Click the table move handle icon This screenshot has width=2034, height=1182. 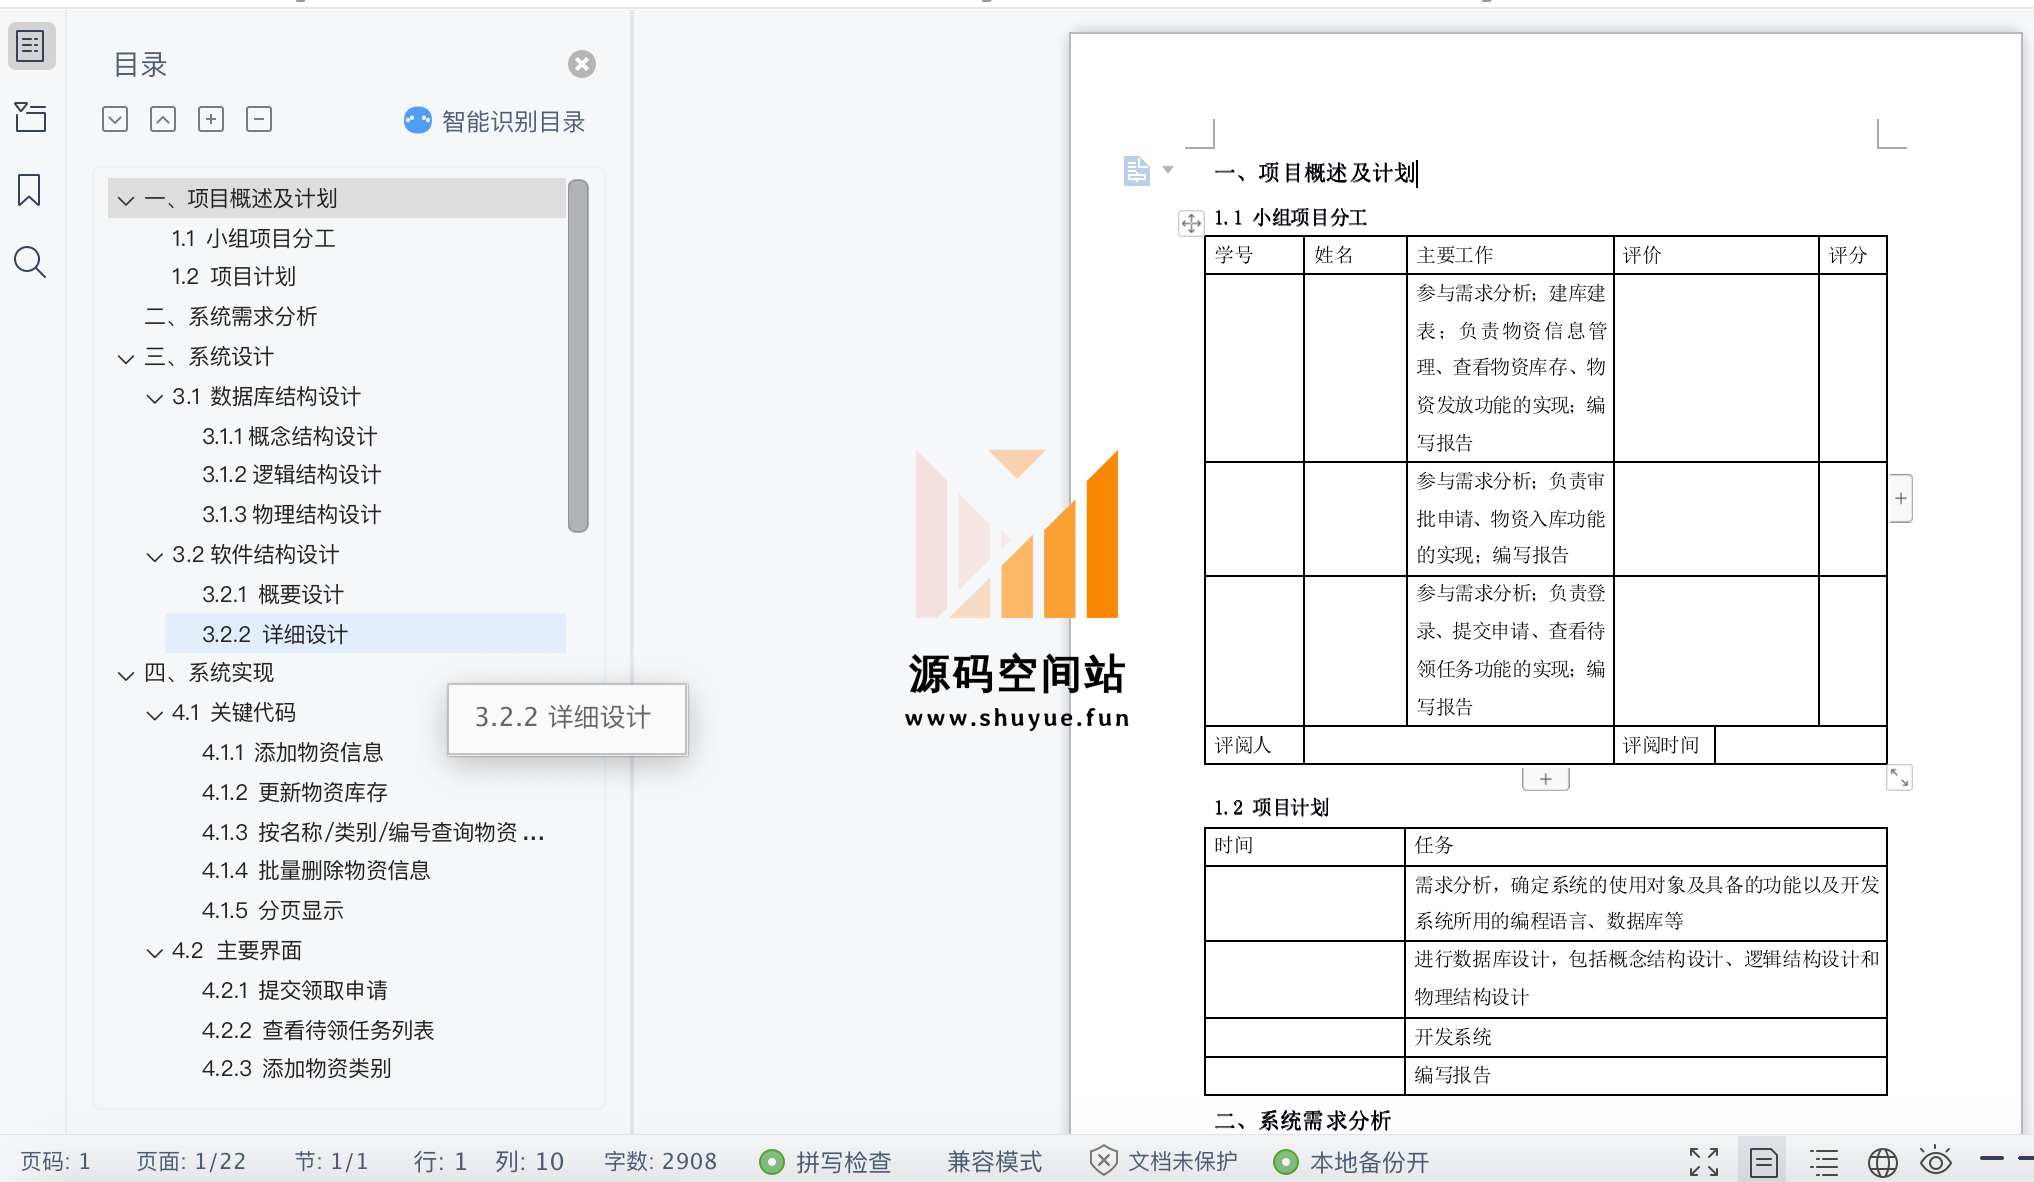pyautogui.click(x=1190, y=223)
